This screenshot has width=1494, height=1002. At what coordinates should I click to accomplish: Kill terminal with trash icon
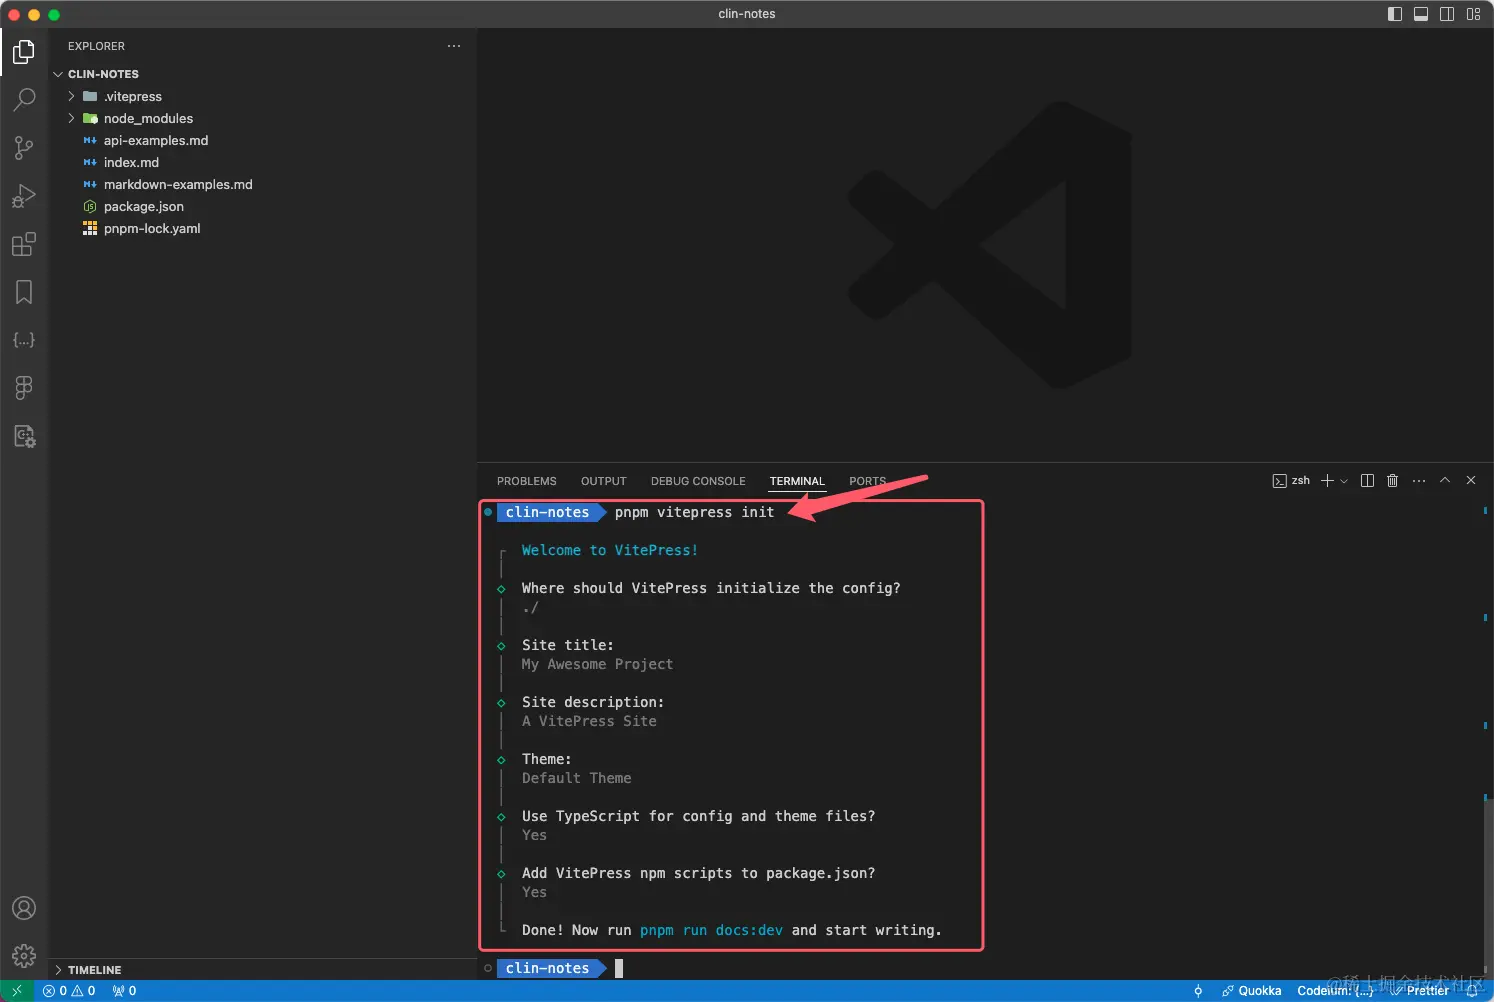point(1392,481)
